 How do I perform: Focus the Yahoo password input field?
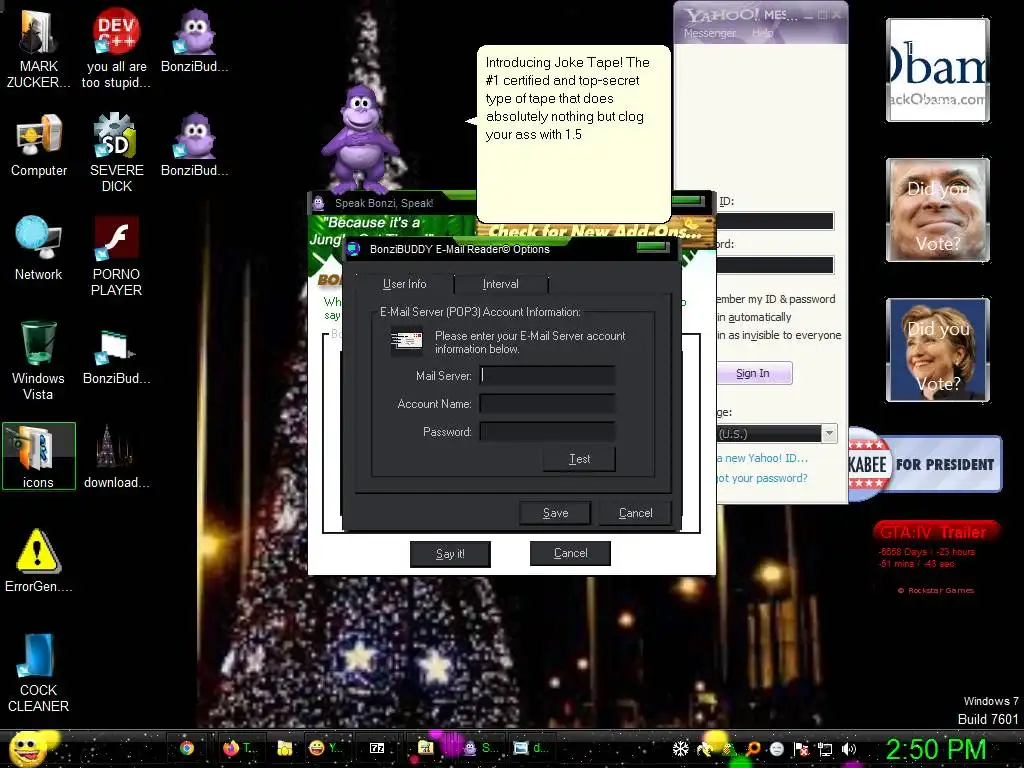(775, 265)
